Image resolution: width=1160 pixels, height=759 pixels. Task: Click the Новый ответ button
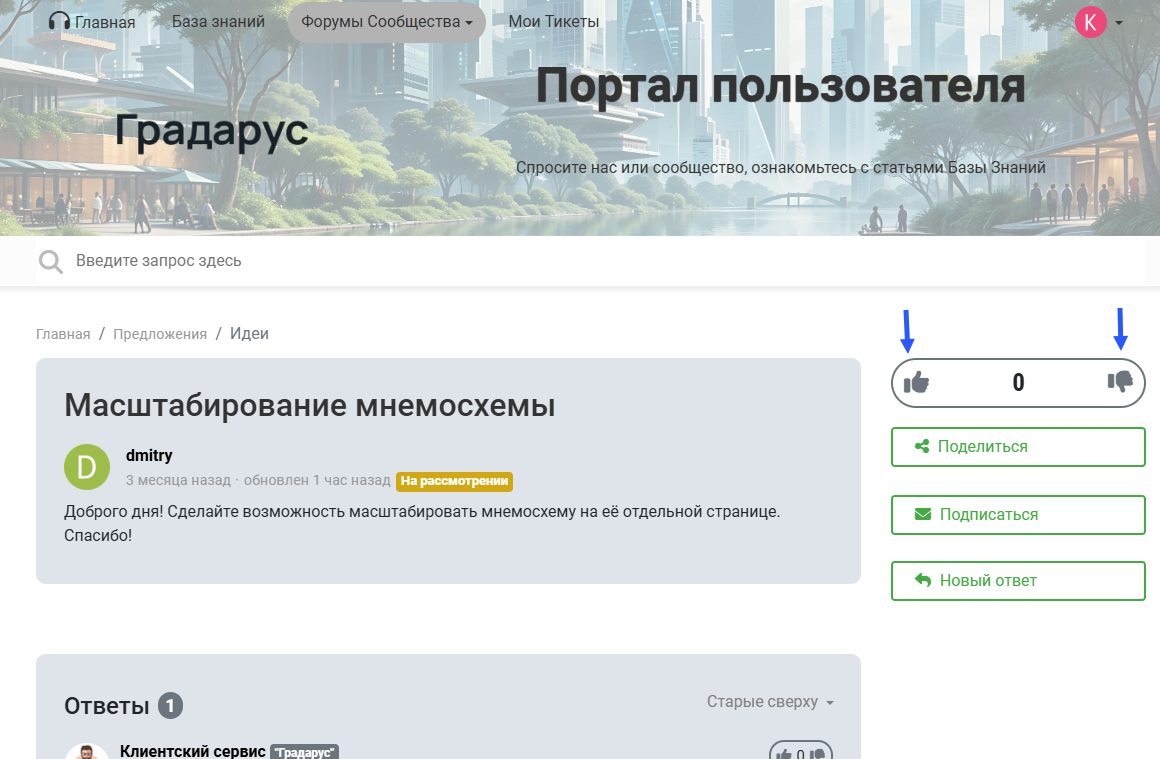click(x=1017, y=580)
